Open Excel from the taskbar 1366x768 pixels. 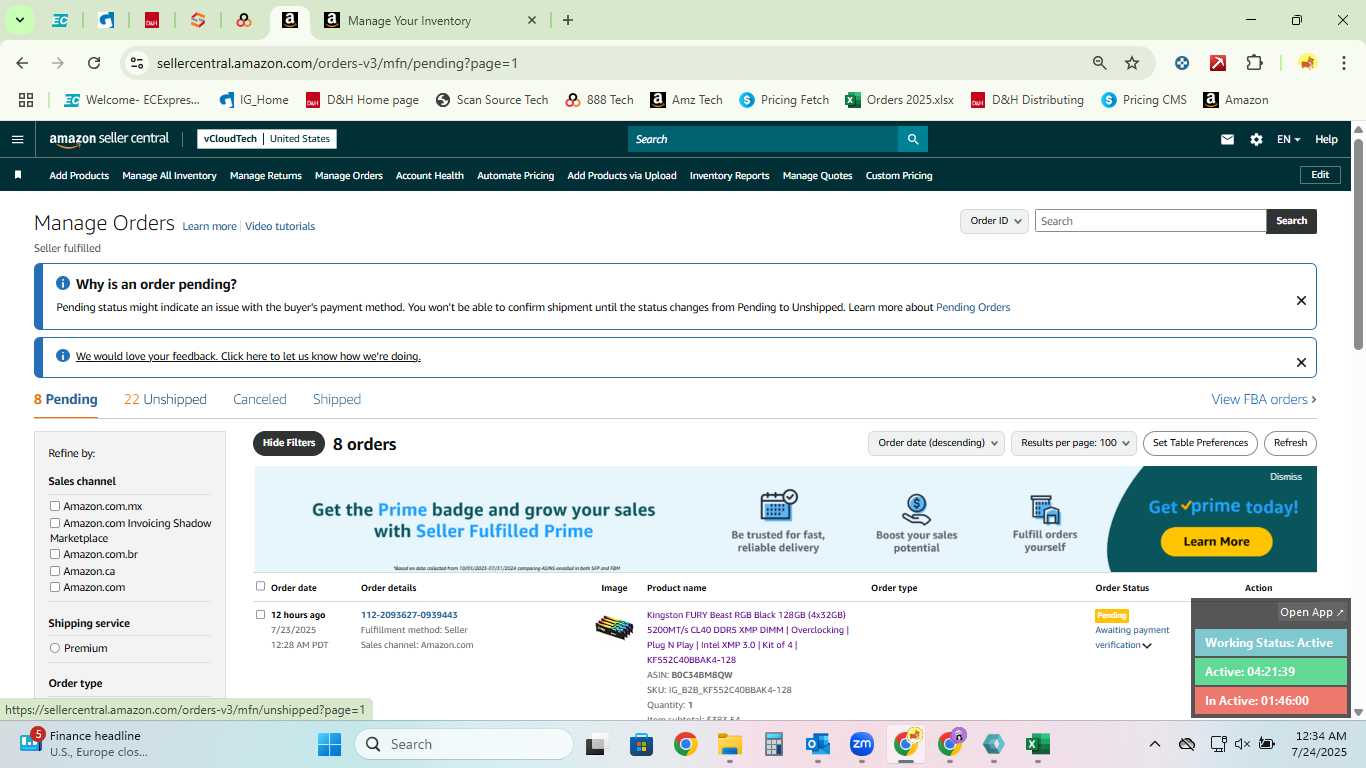1037,744
